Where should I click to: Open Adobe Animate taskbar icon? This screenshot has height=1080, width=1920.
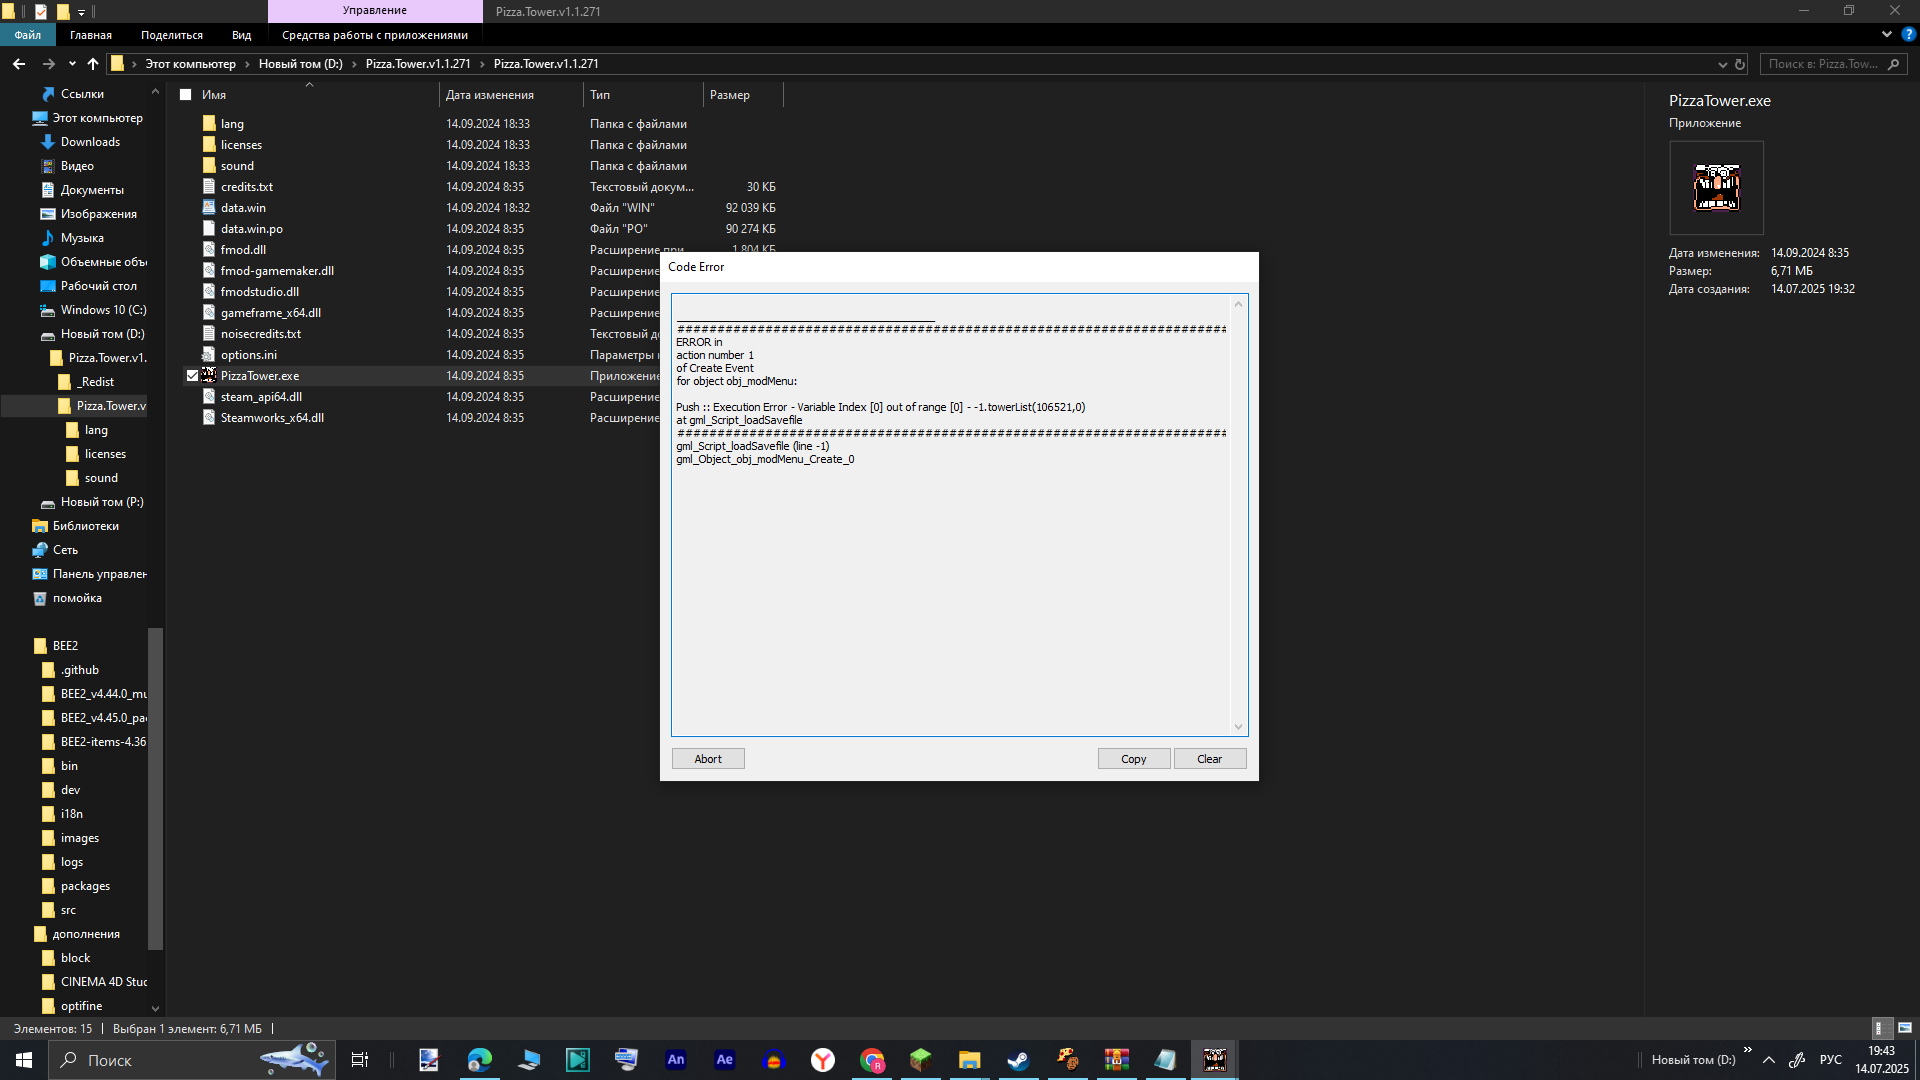pyautogui.click(x=676, y=1060)
